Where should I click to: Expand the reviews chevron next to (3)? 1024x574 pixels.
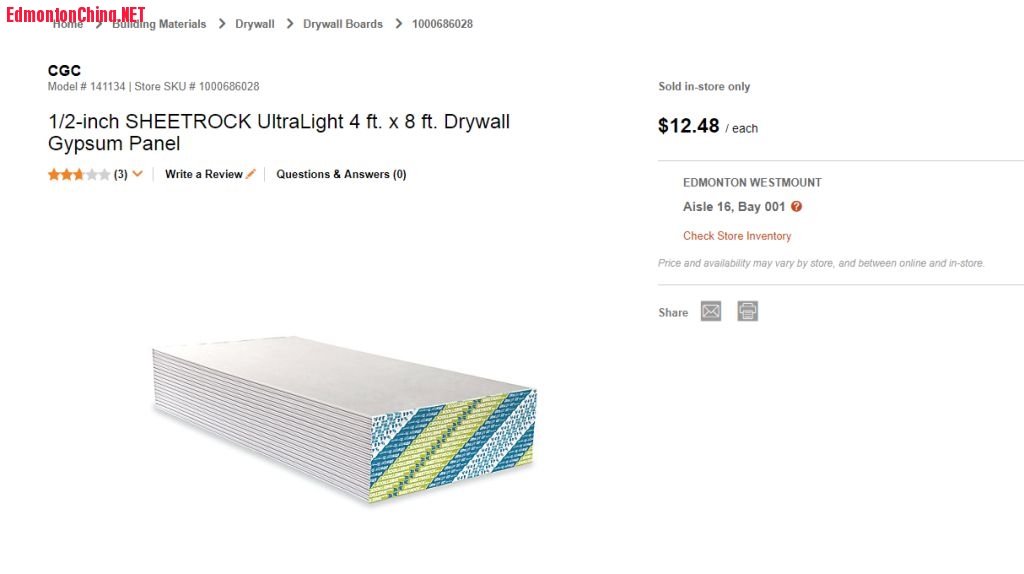[x=137, y=174]
